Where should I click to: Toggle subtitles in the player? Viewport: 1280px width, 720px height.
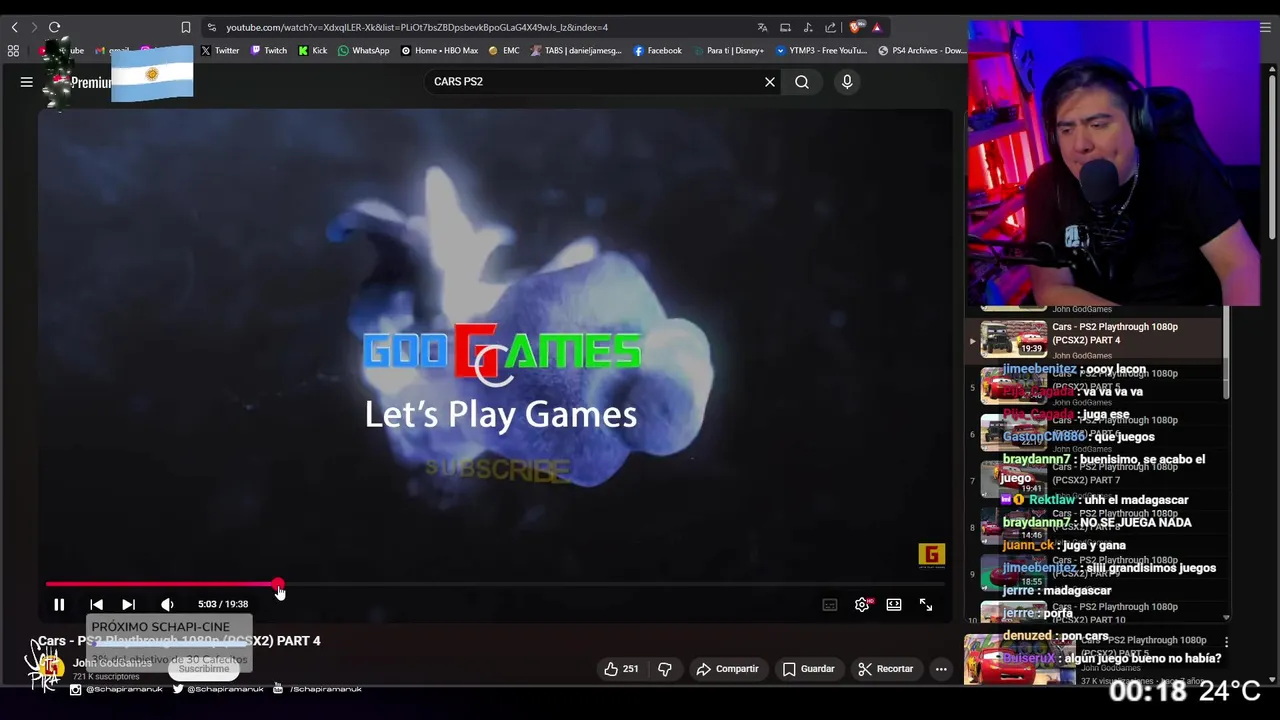tap(829, 604)
